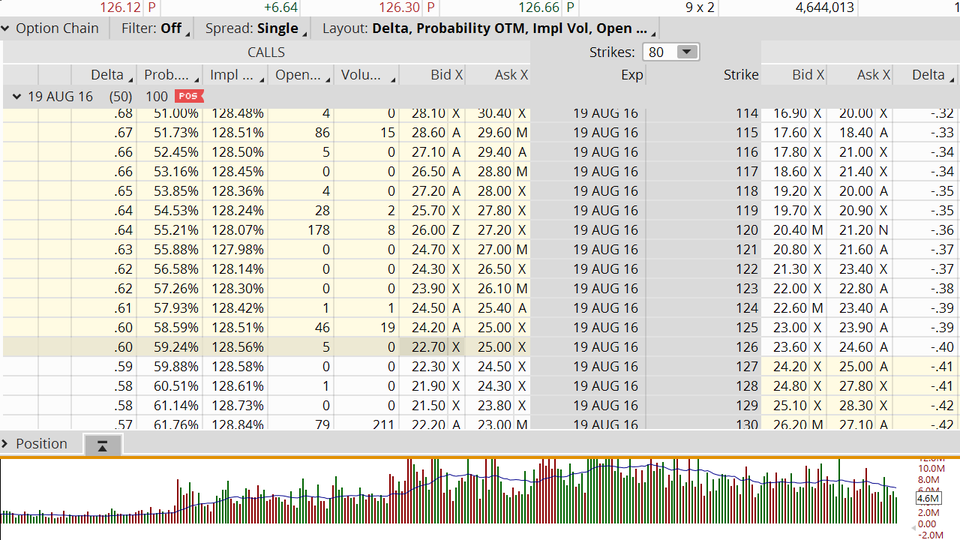Click the 126.12 last price in quote bar

click(x=120, y=7)
